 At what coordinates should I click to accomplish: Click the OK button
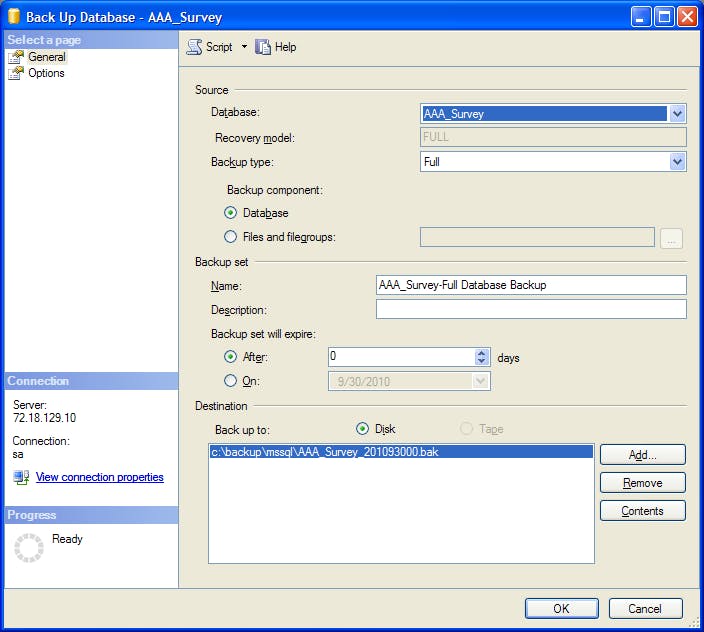tap(561, 609)
